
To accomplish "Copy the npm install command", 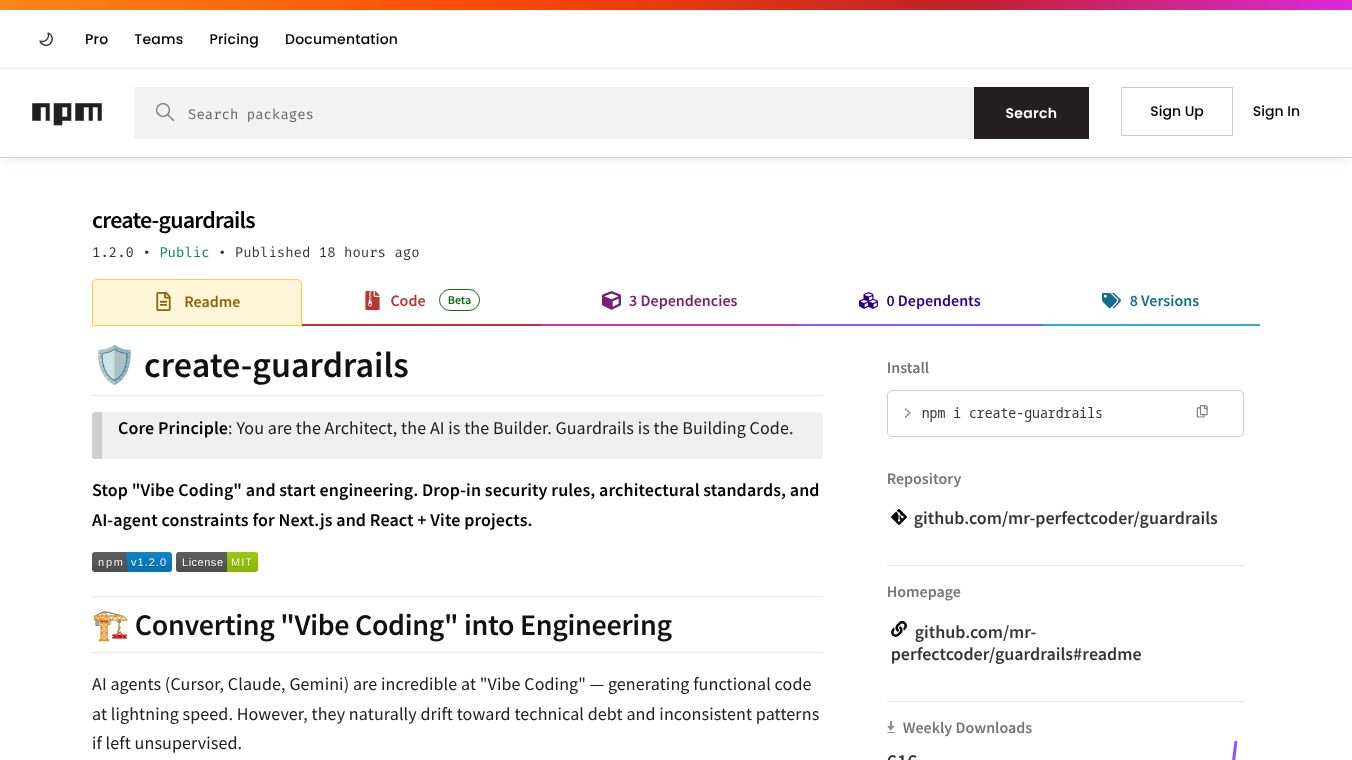I will click(1202, 412).
